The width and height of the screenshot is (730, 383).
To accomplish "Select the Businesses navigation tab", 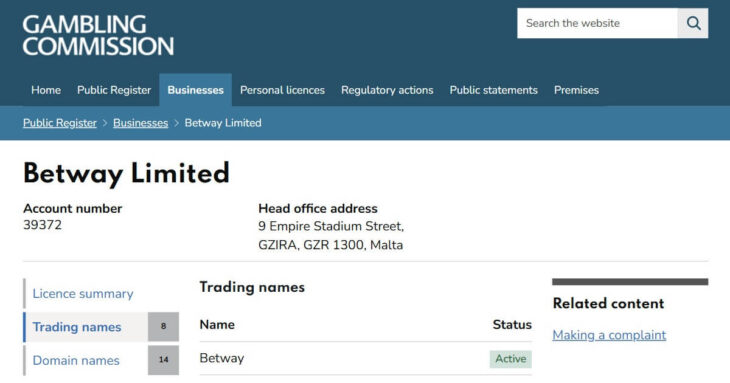I will 196,90.
